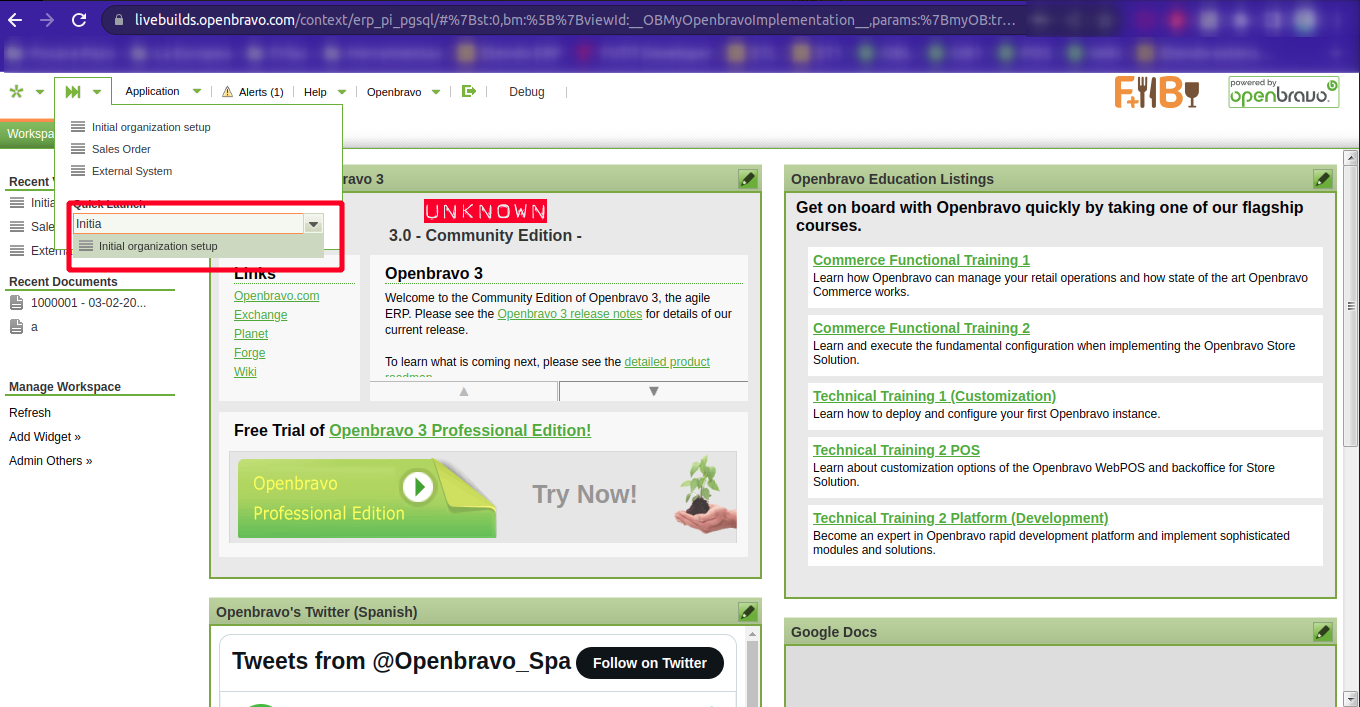Open the Openbravo.com link
This screenshot has height=707, width=1360.
277,295
